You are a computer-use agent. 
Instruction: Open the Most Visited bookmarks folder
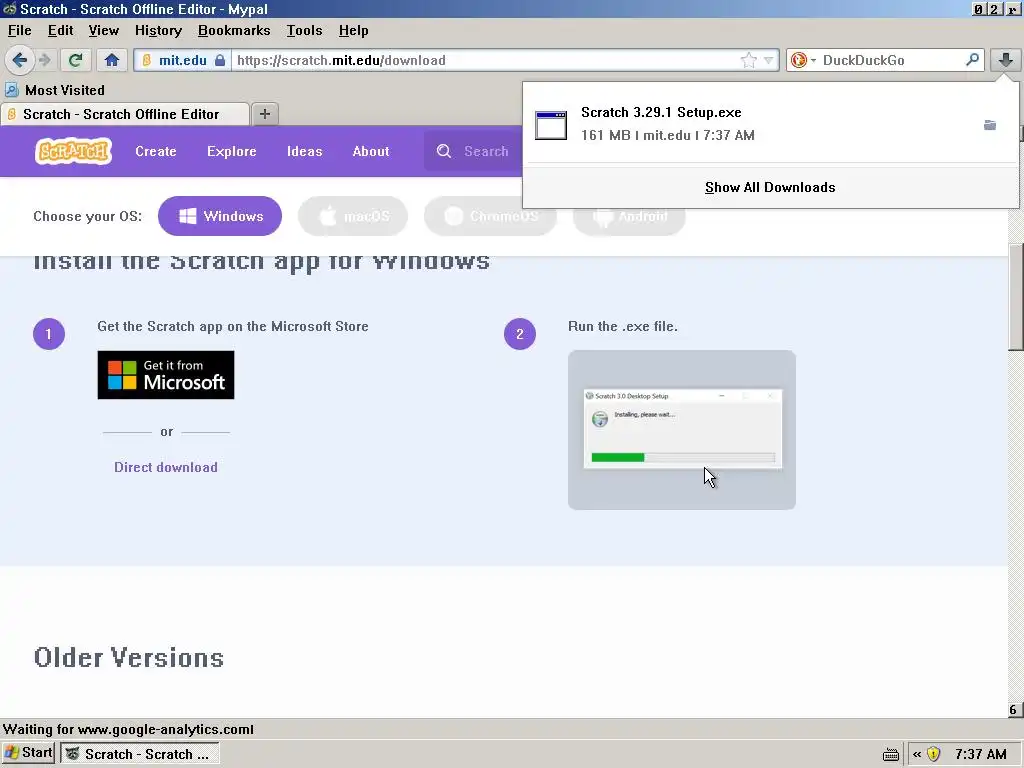pyautogui.click(x=55, y=90)
